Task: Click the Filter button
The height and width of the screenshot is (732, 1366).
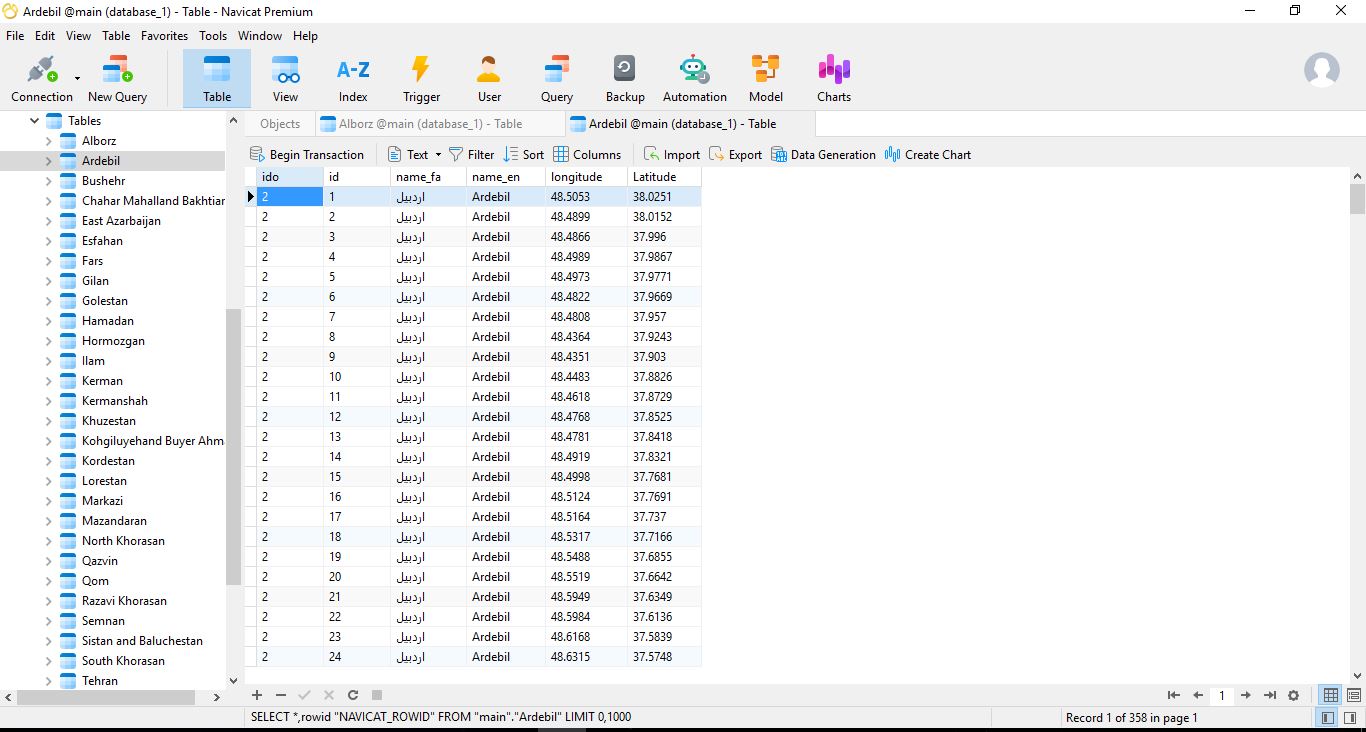Action: coord(471,154)
